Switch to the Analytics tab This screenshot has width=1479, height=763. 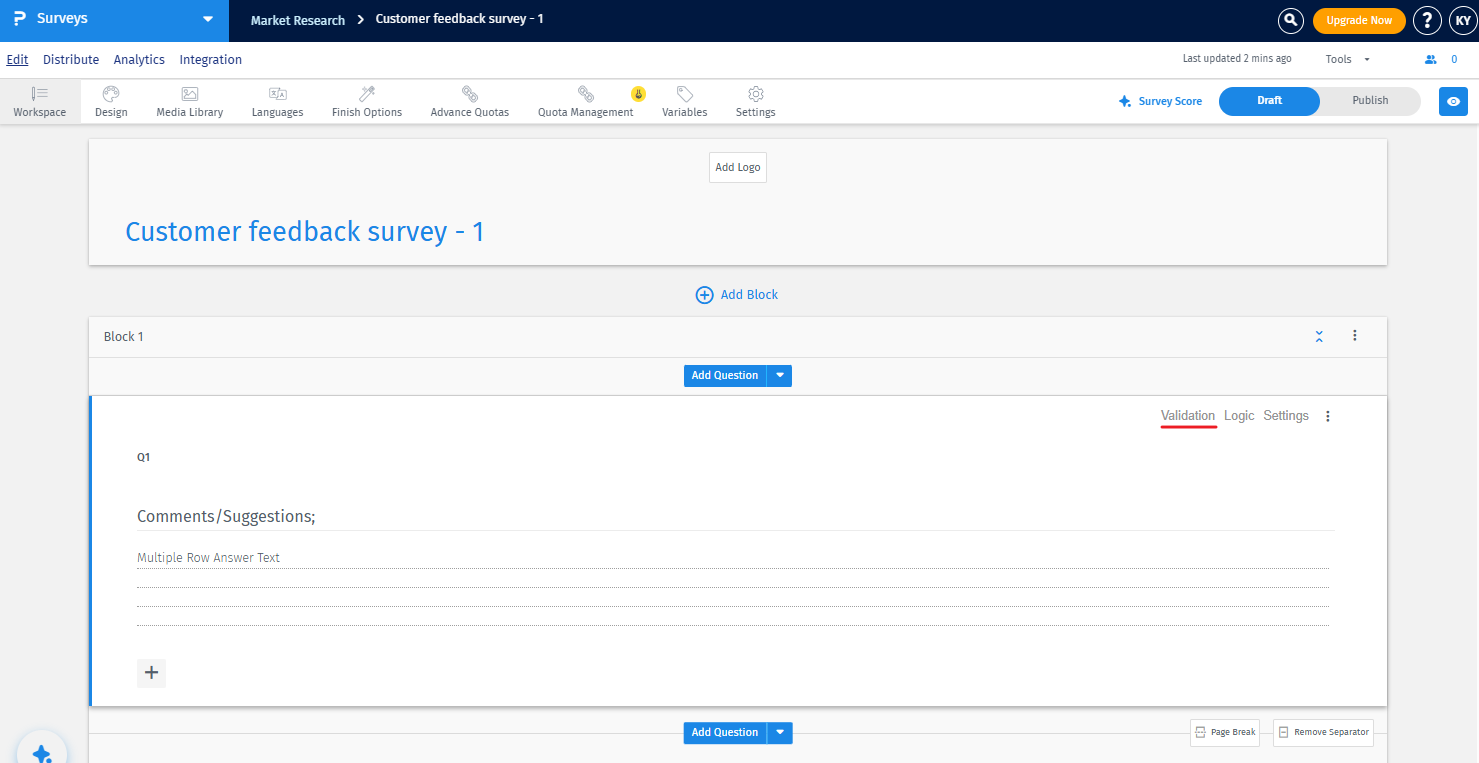(x=139, y=60)
